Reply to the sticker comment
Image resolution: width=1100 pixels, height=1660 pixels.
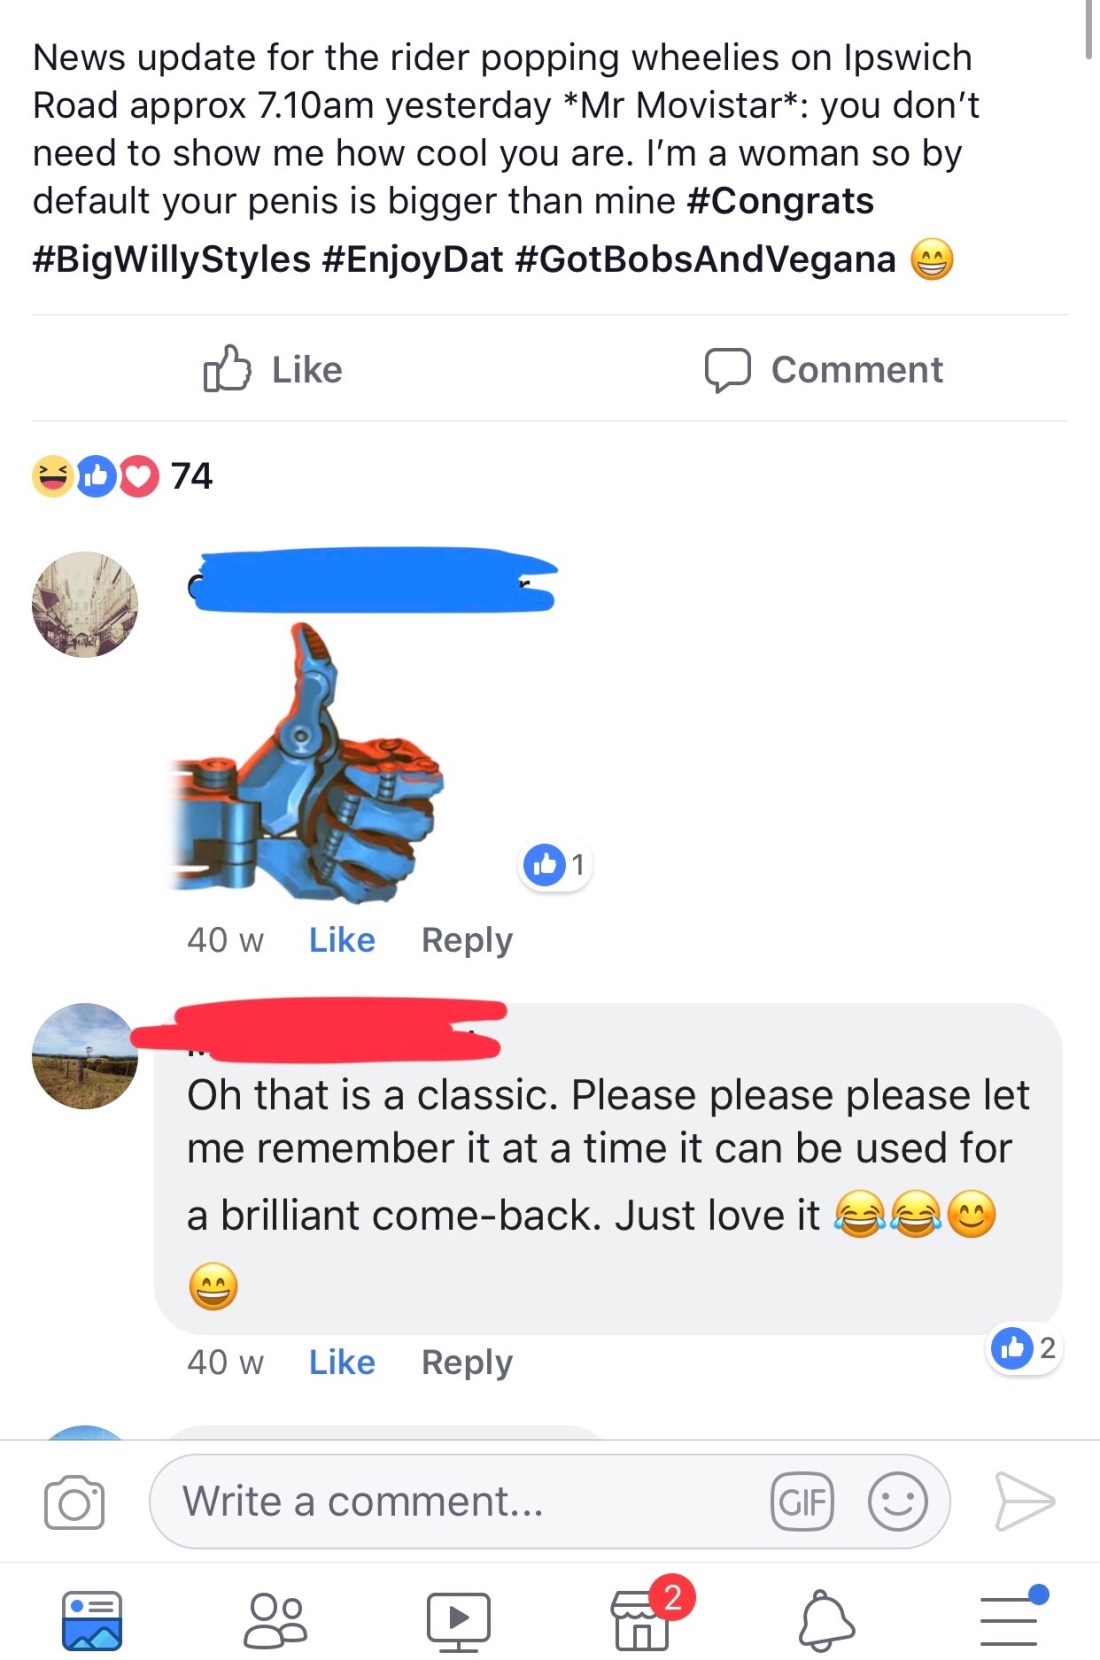coord(466,940)
